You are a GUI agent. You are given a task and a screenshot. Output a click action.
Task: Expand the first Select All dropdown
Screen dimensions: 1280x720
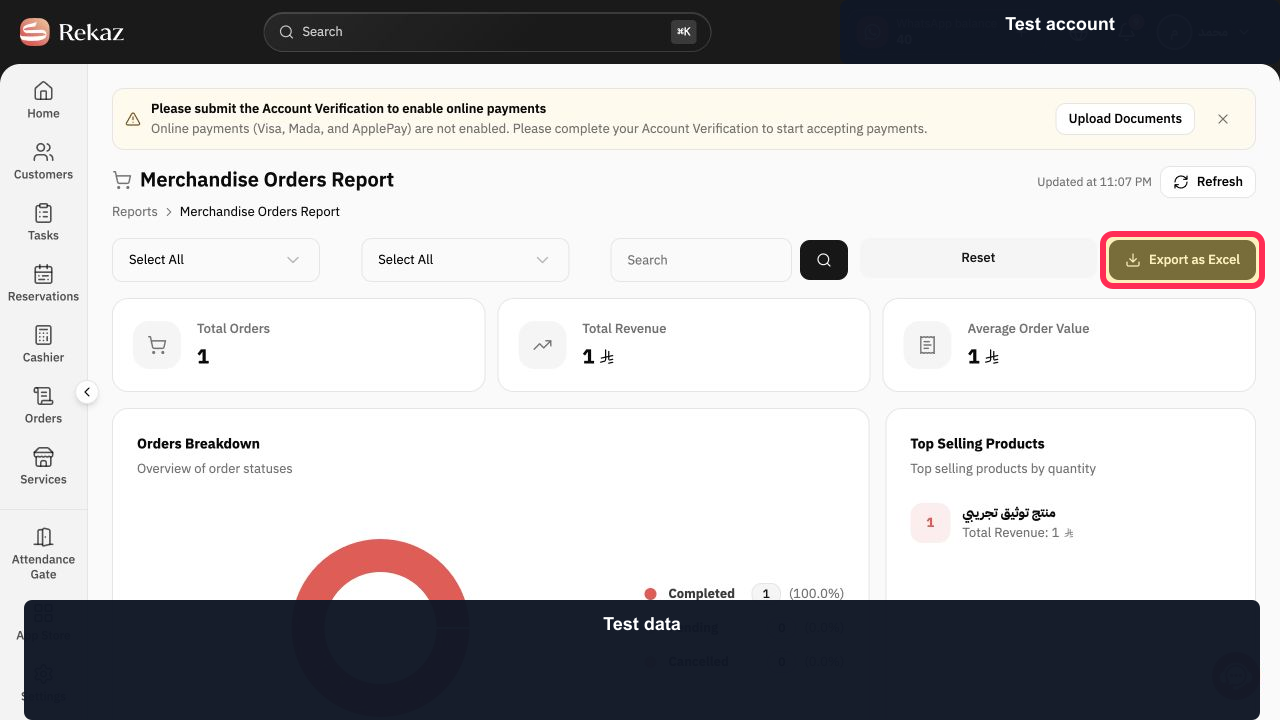(216, 260)
